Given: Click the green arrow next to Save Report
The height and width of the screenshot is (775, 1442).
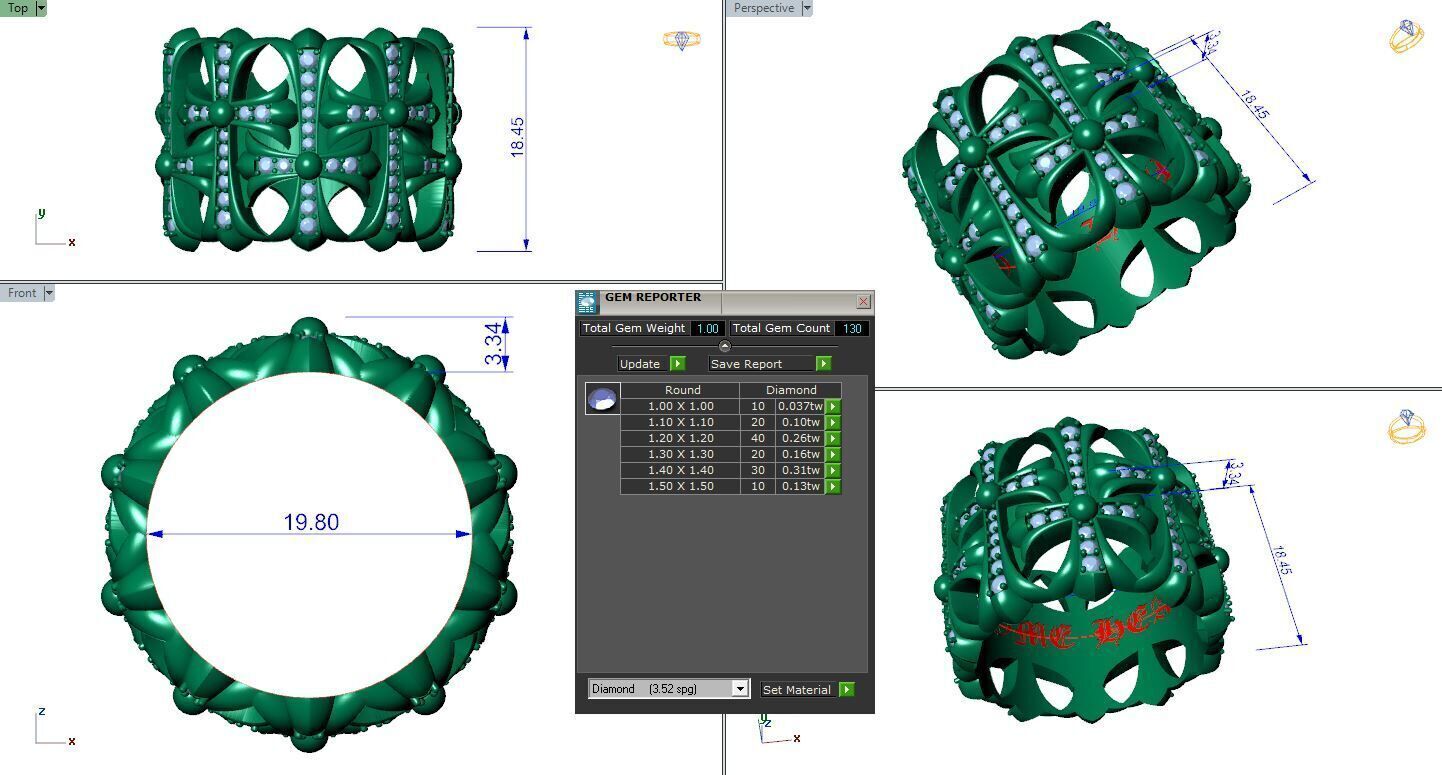Looking at the screenshot, I should click(823, 364).
